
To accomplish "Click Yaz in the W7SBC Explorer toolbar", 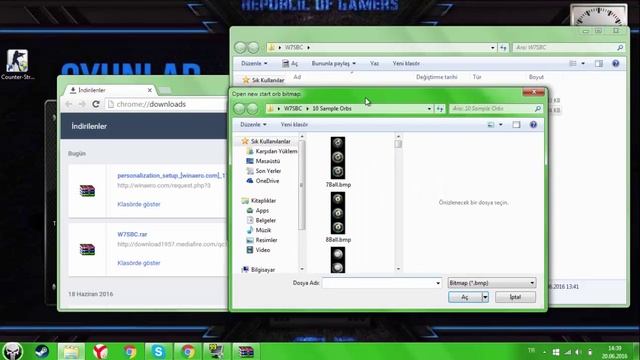I will (374, 63).
